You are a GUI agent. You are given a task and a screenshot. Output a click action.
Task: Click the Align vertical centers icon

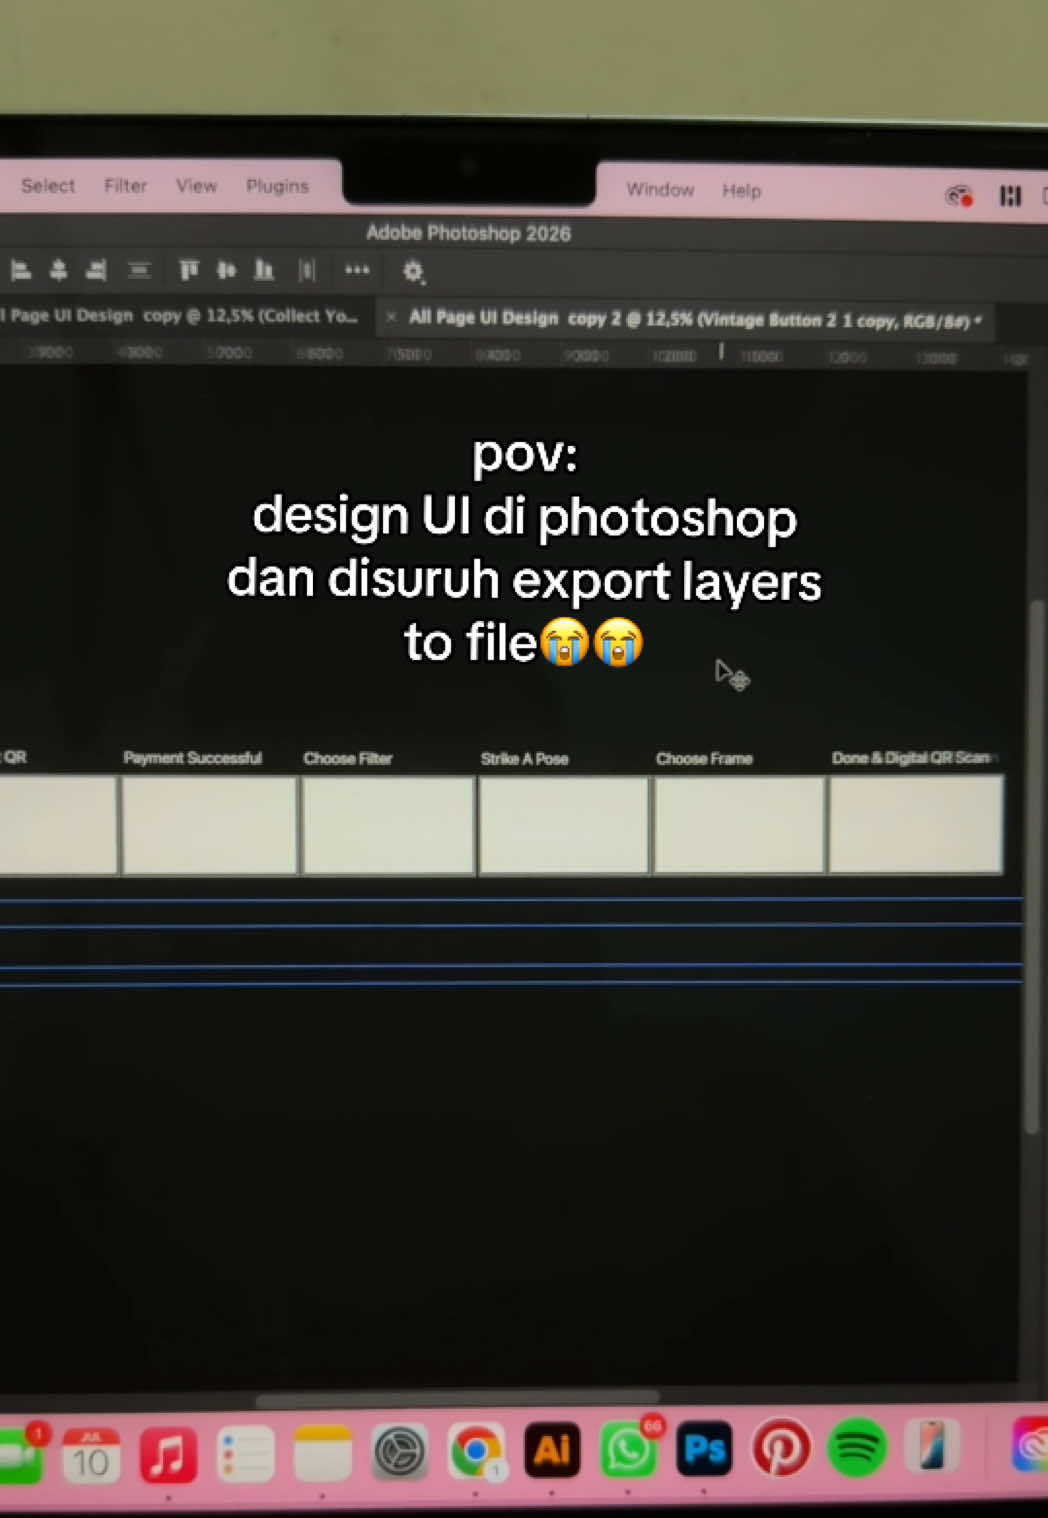[x=227, y=270]
